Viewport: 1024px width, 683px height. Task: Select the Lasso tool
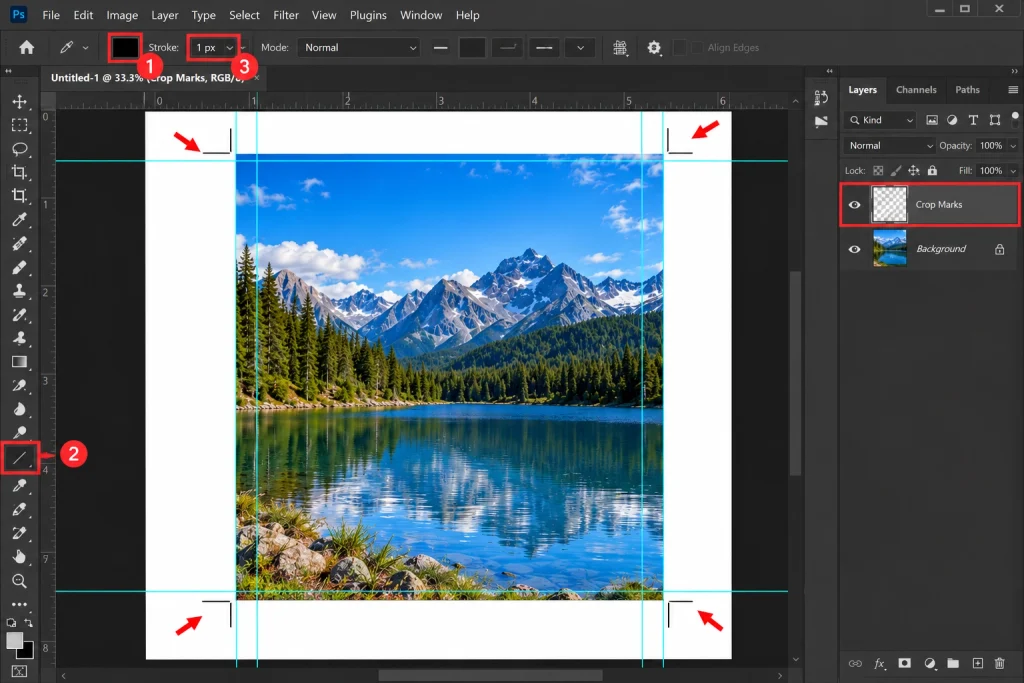[20, 149]
